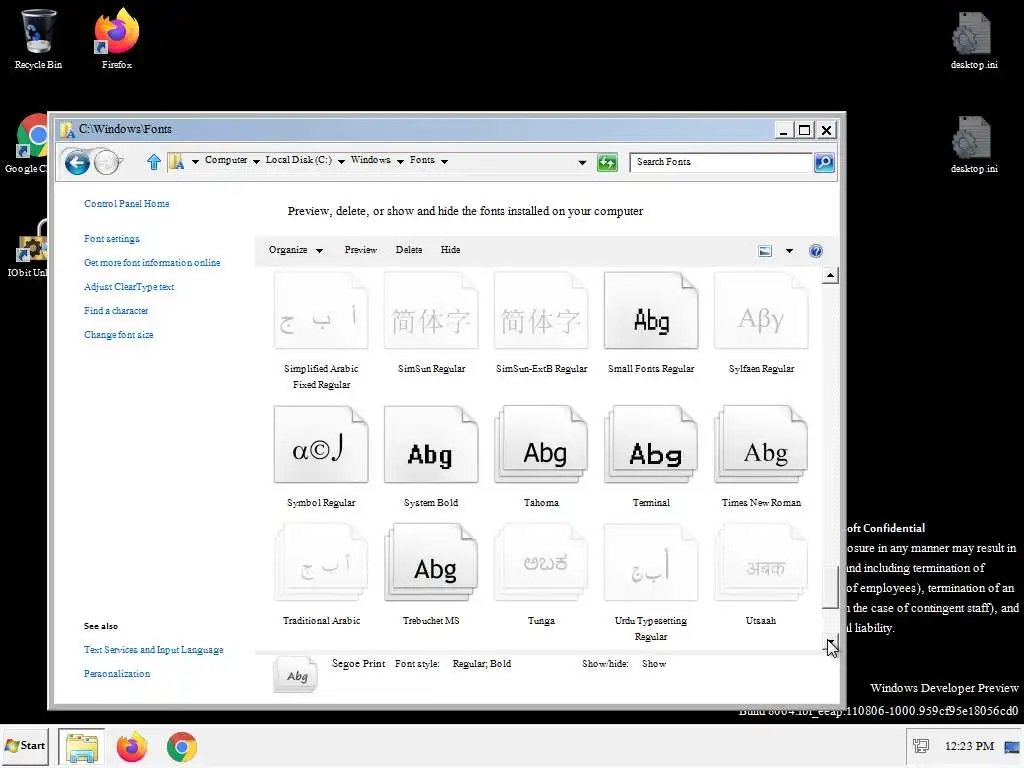1024x768 pixels.
Task: Click the search magnifier button
Action: click(x=824, y=162)
